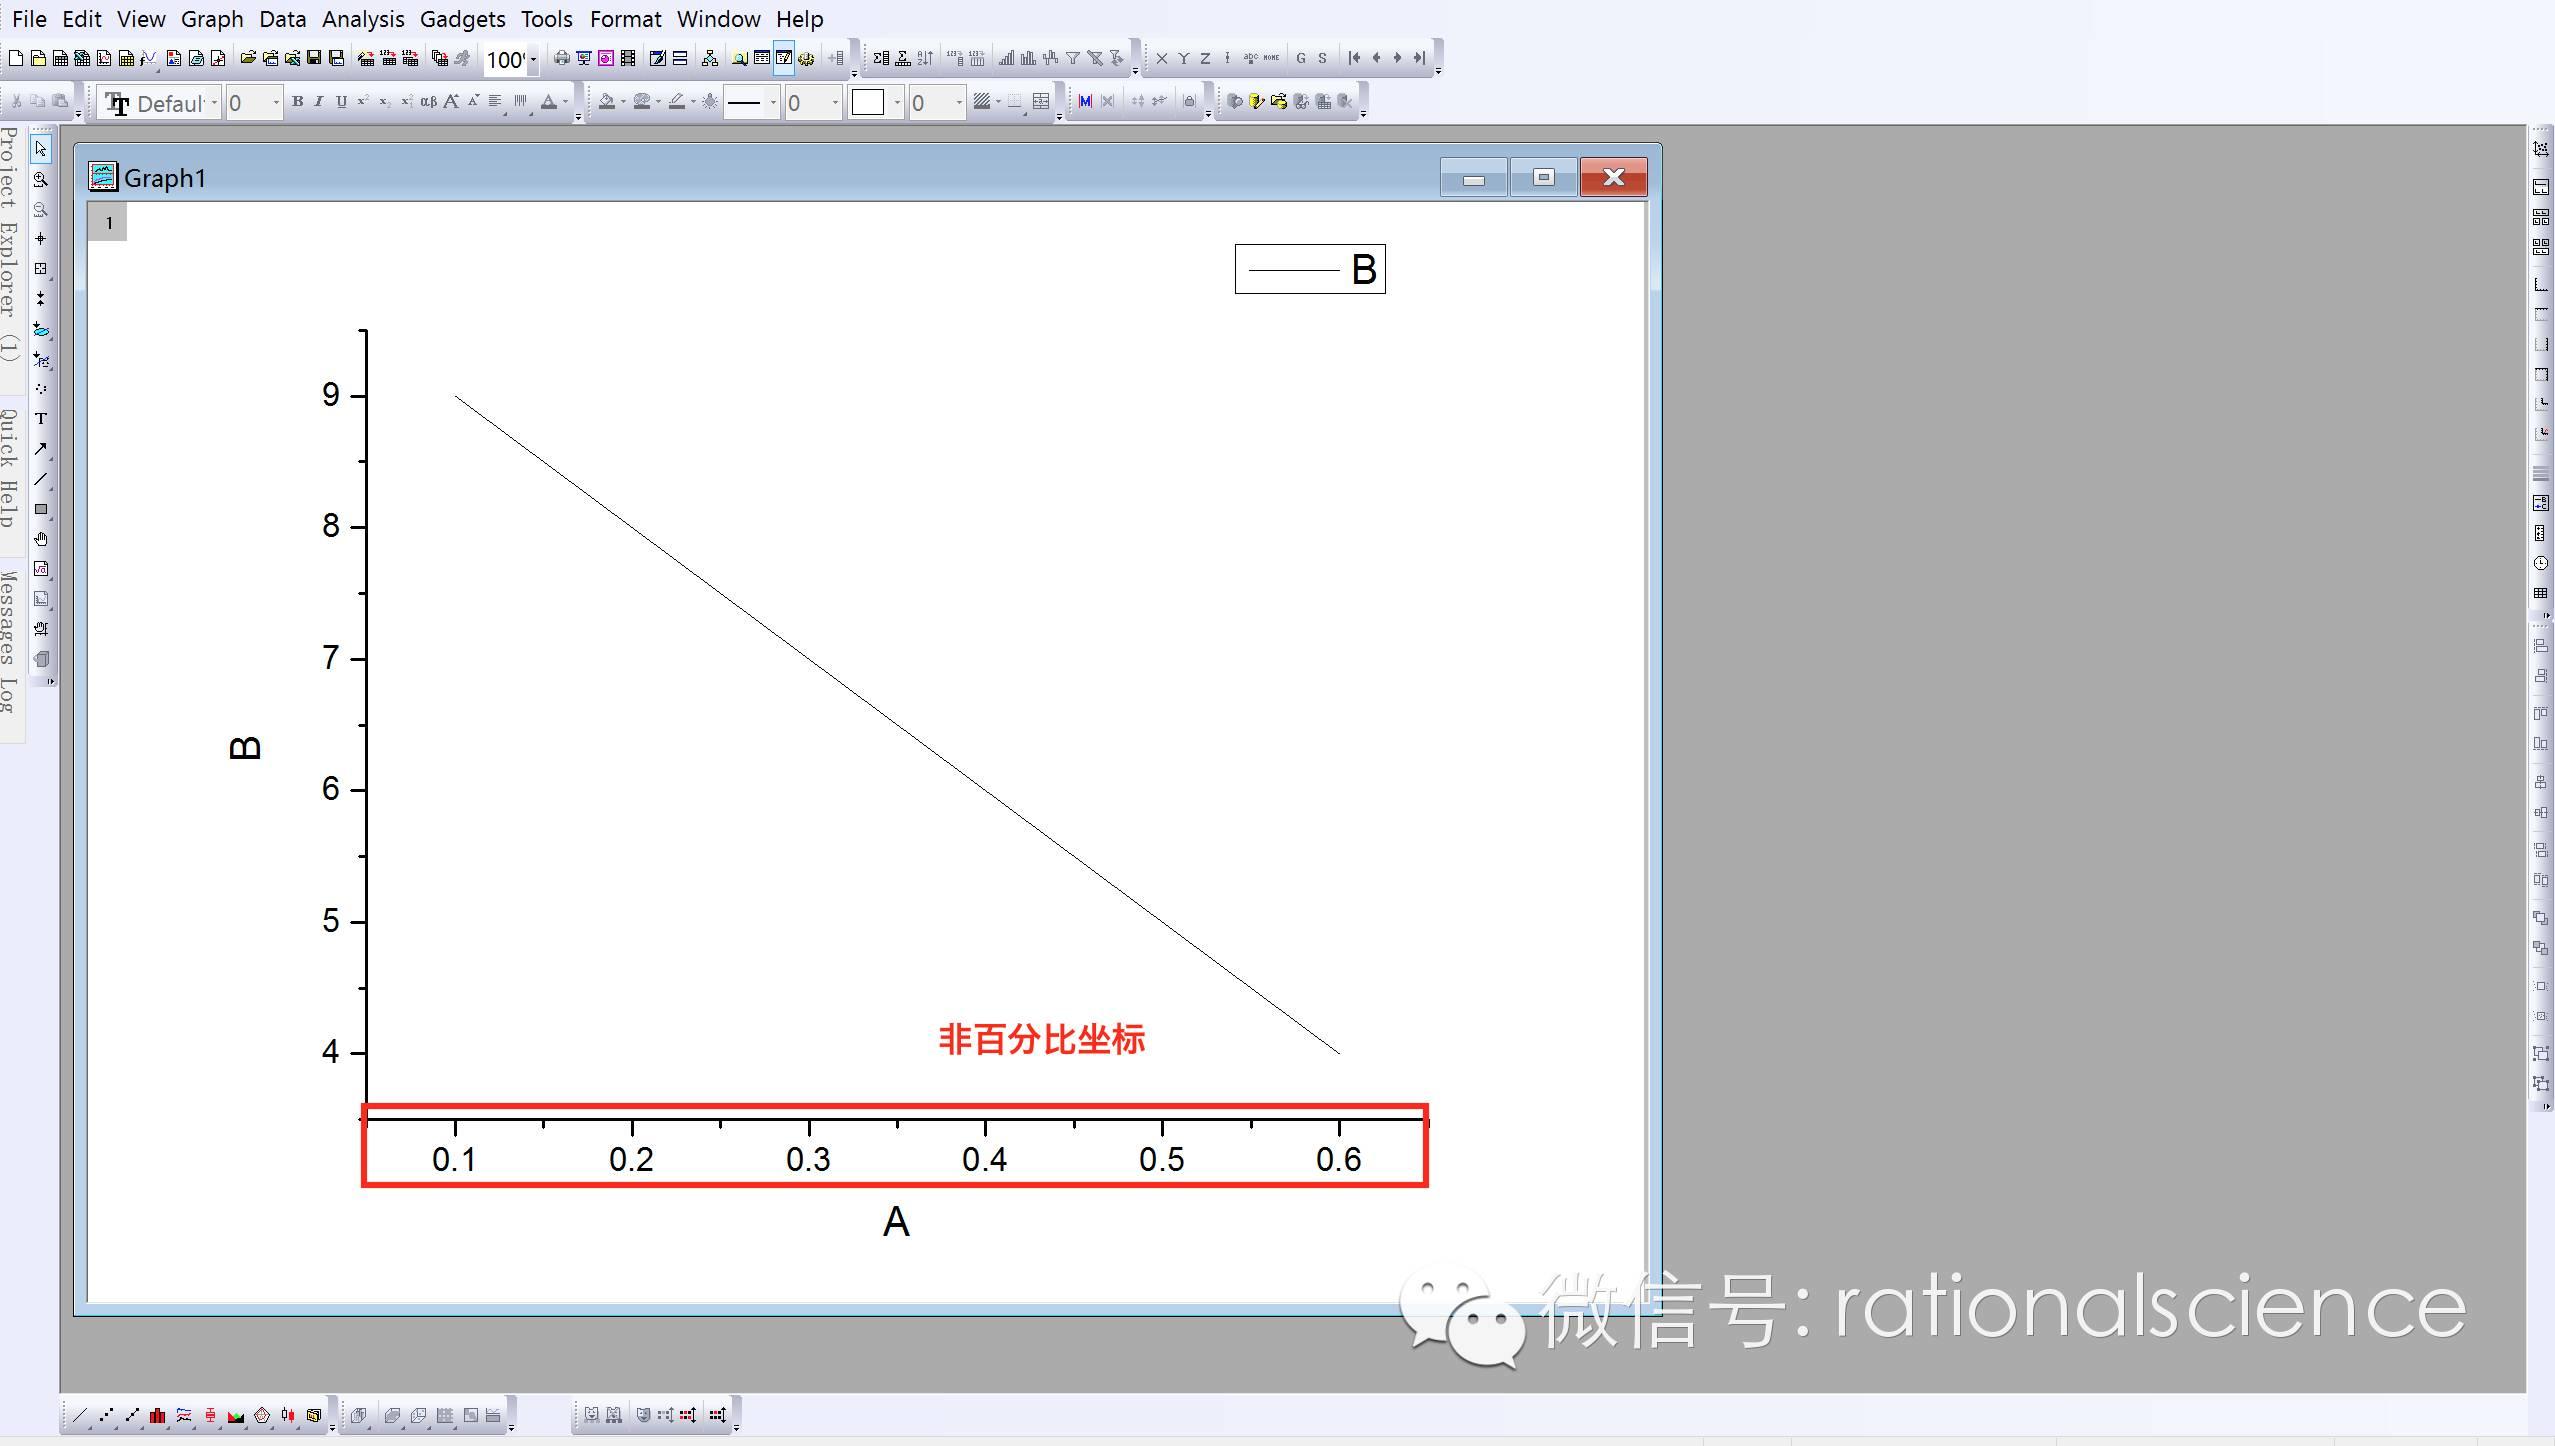Open the line style dropdown
Image resolution: width=2555 pixels, height=1446 pixels.
773,103
